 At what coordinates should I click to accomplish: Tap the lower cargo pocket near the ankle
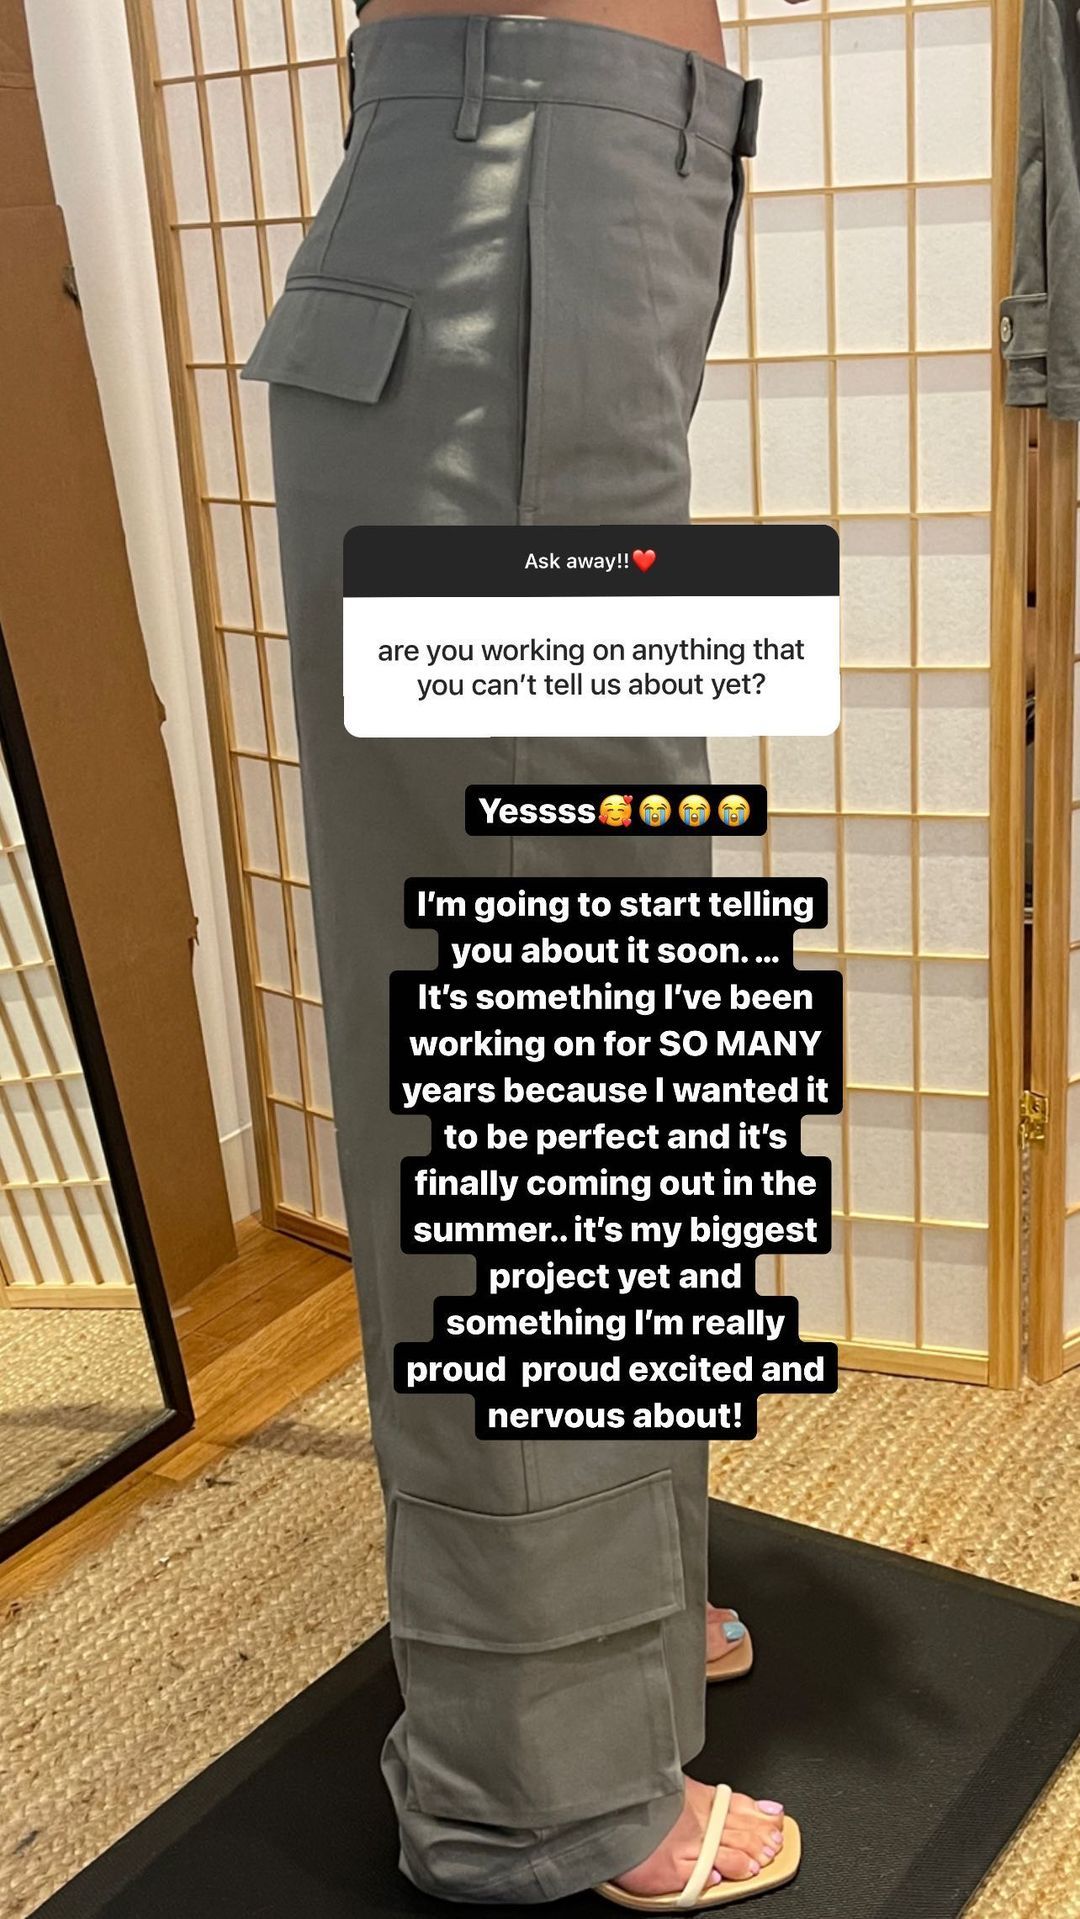[x=540, y=1560]
